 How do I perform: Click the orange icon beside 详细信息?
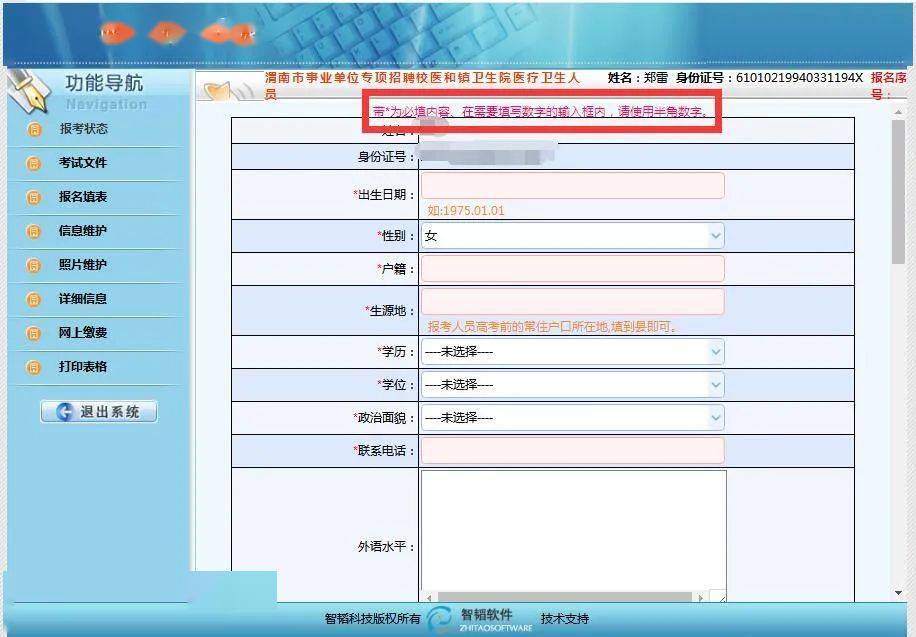point(34,299)
